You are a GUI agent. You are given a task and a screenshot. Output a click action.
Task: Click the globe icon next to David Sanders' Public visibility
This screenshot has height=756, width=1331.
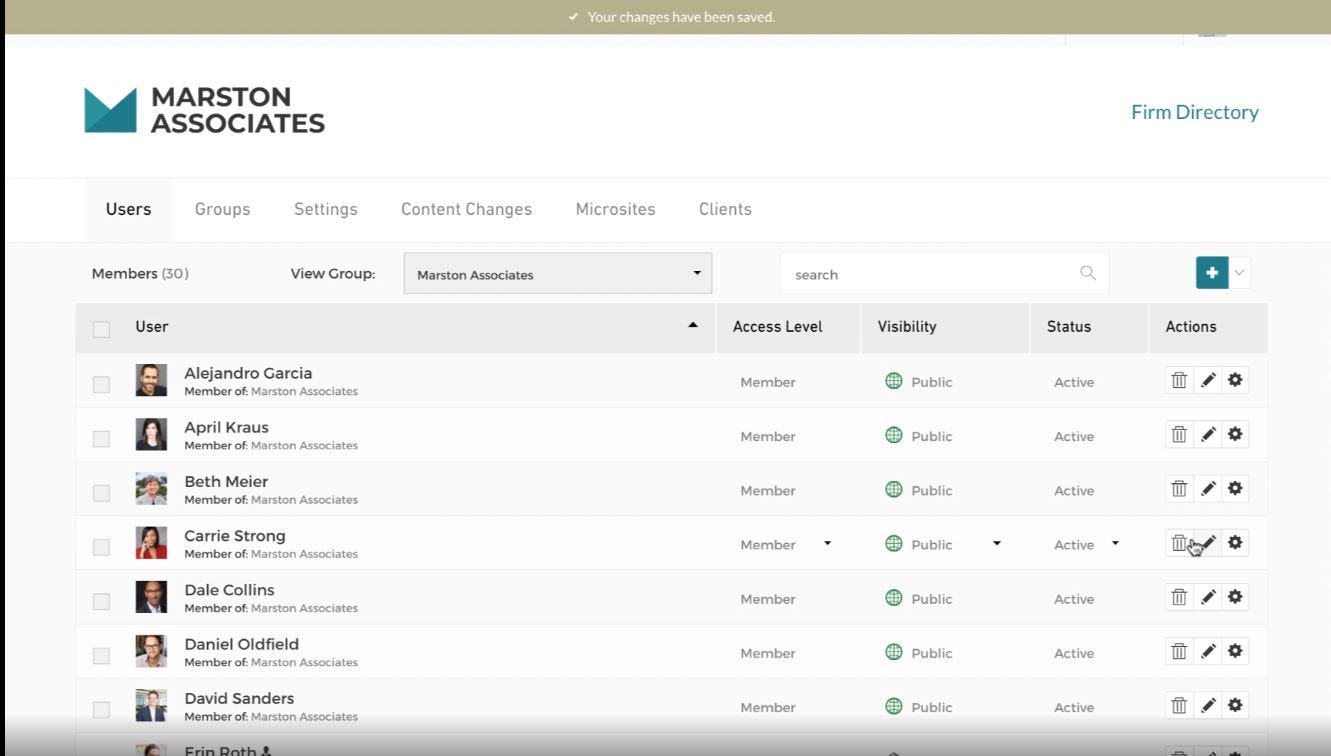891,707
